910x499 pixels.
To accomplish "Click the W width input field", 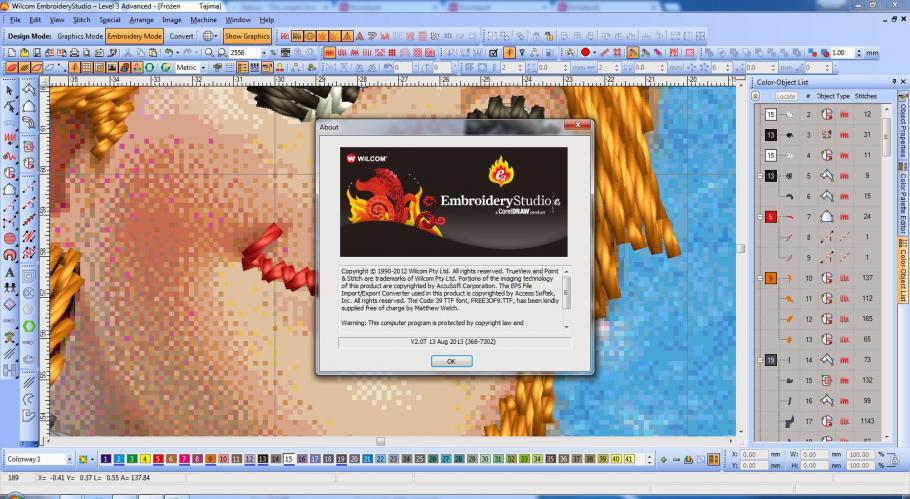I will pyautogui.click(x=815, y=454).
